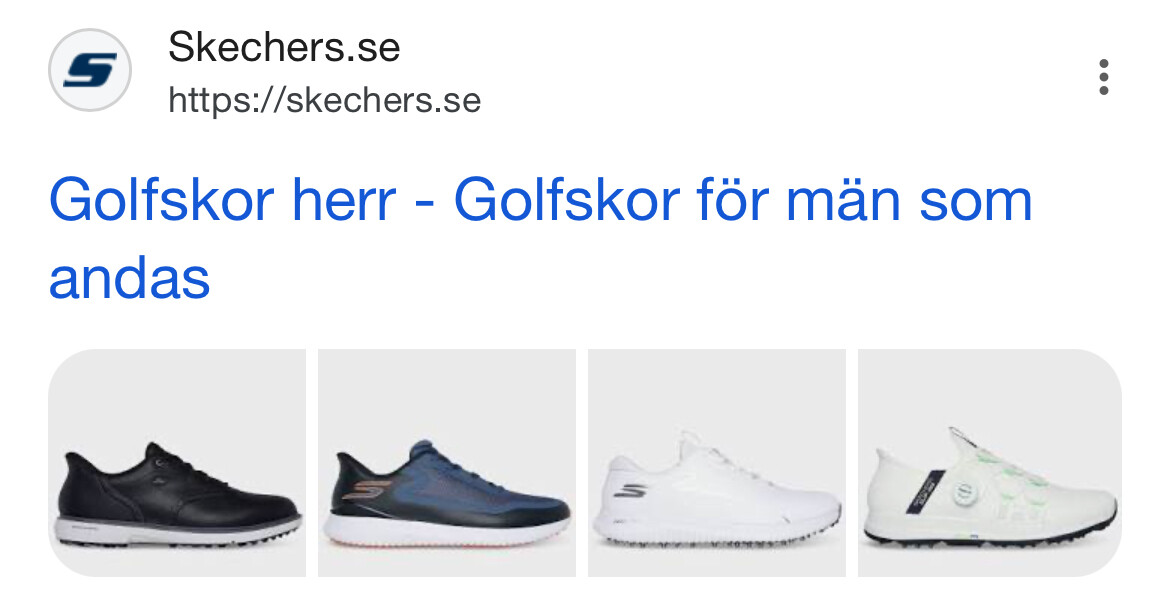The image size is (1170, 610).
Task: Open the https://skechers.se URL text
Action: pos(325,100)
